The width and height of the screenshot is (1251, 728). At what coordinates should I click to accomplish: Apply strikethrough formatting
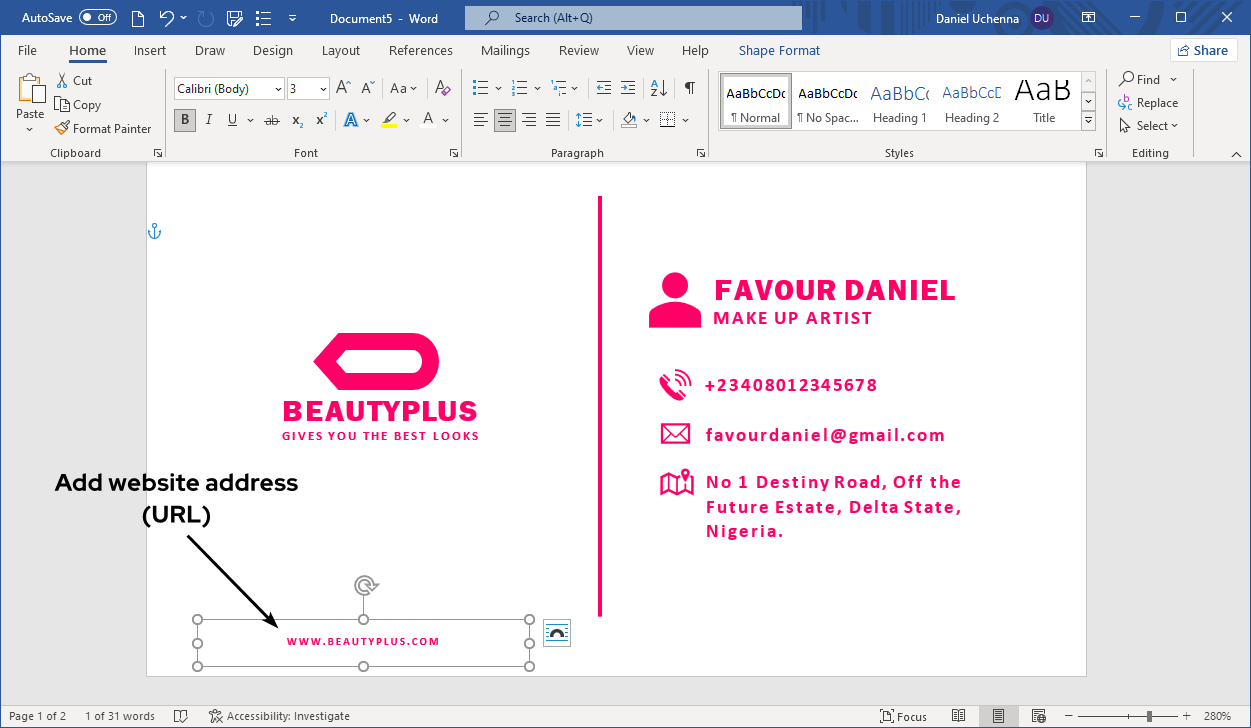271,120
